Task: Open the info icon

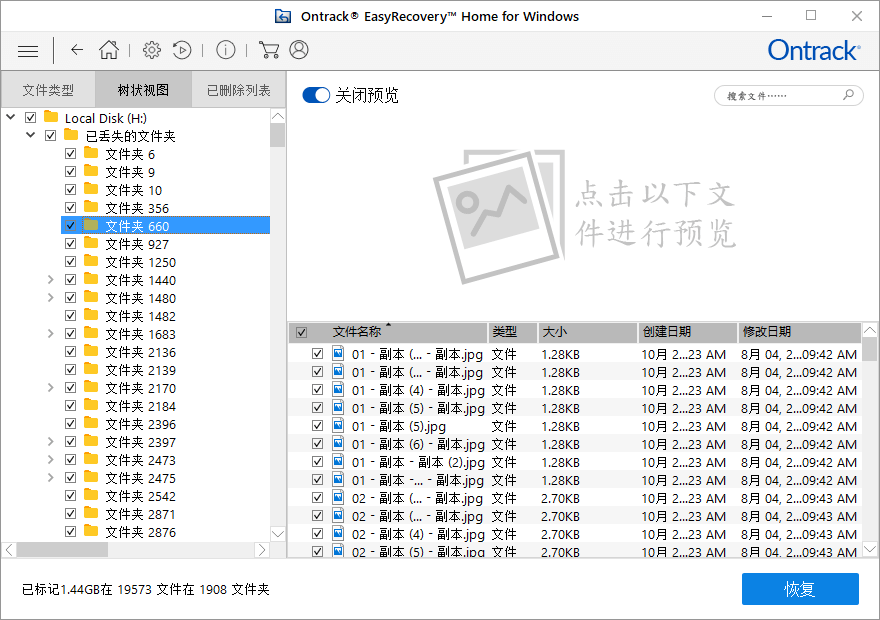Action: tap(226, 50)
